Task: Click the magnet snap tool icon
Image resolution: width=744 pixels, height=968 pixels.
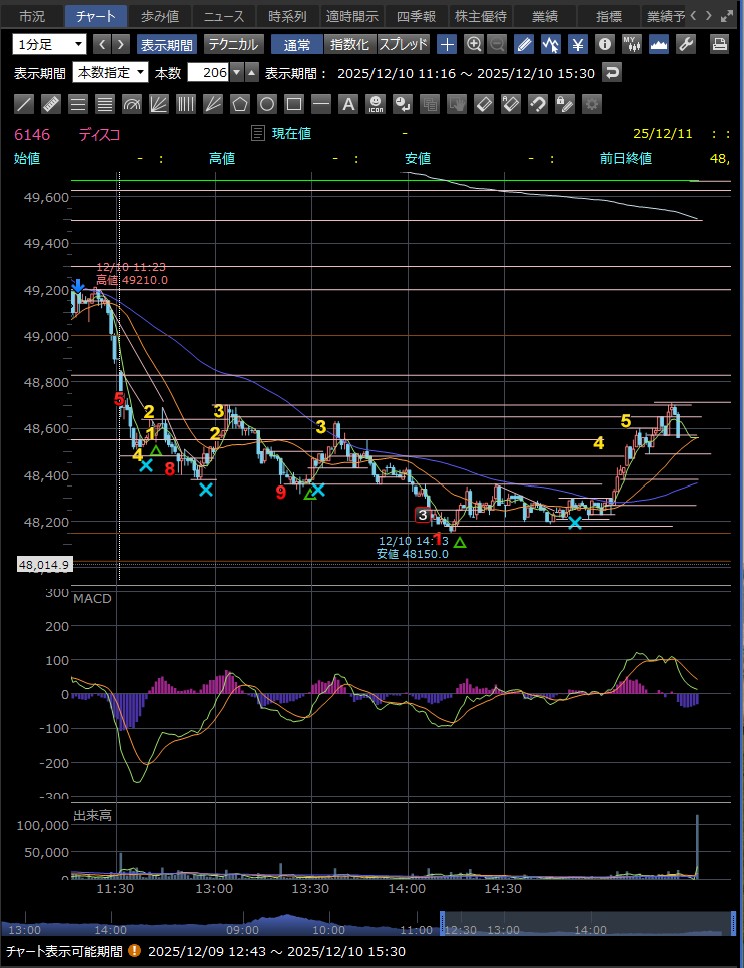Action: click(x=537, y=104)
